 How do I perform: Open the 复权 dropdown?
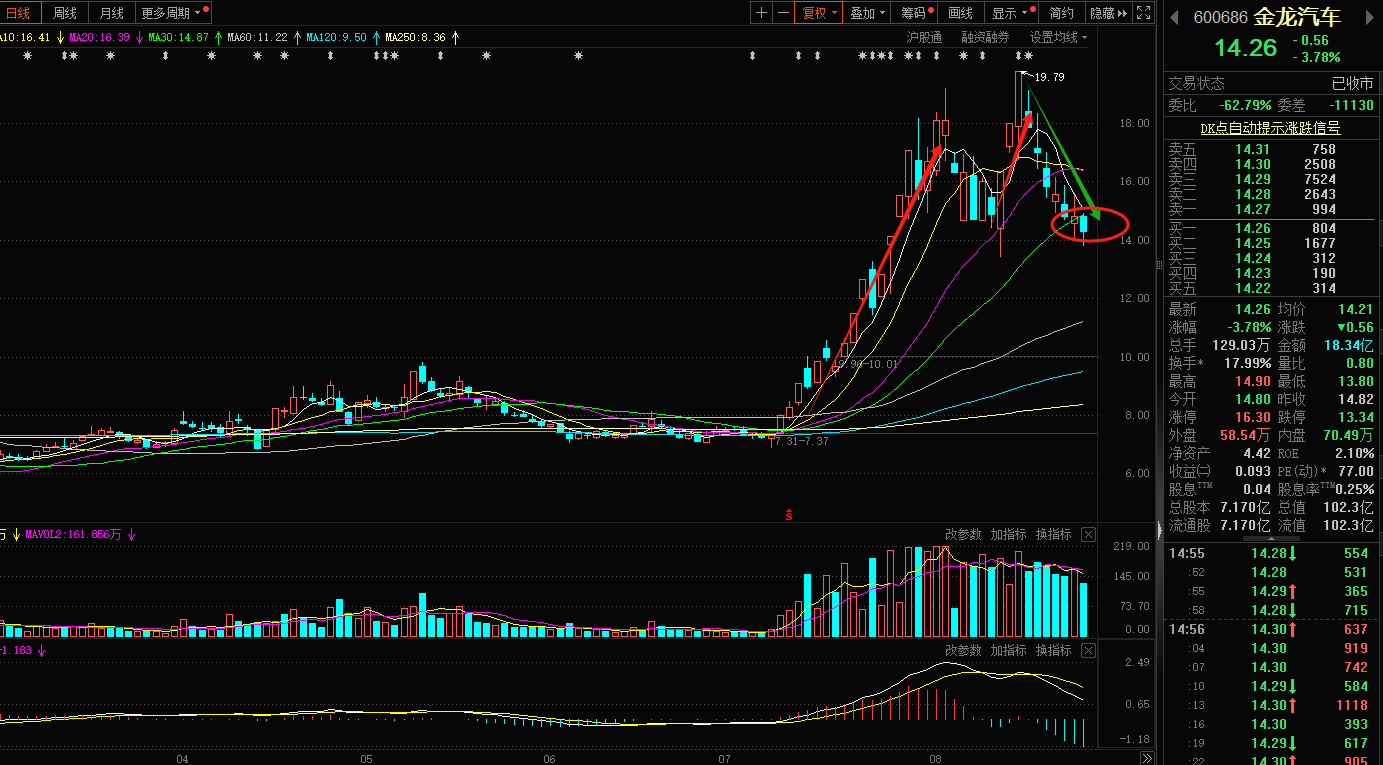point(819,13)
